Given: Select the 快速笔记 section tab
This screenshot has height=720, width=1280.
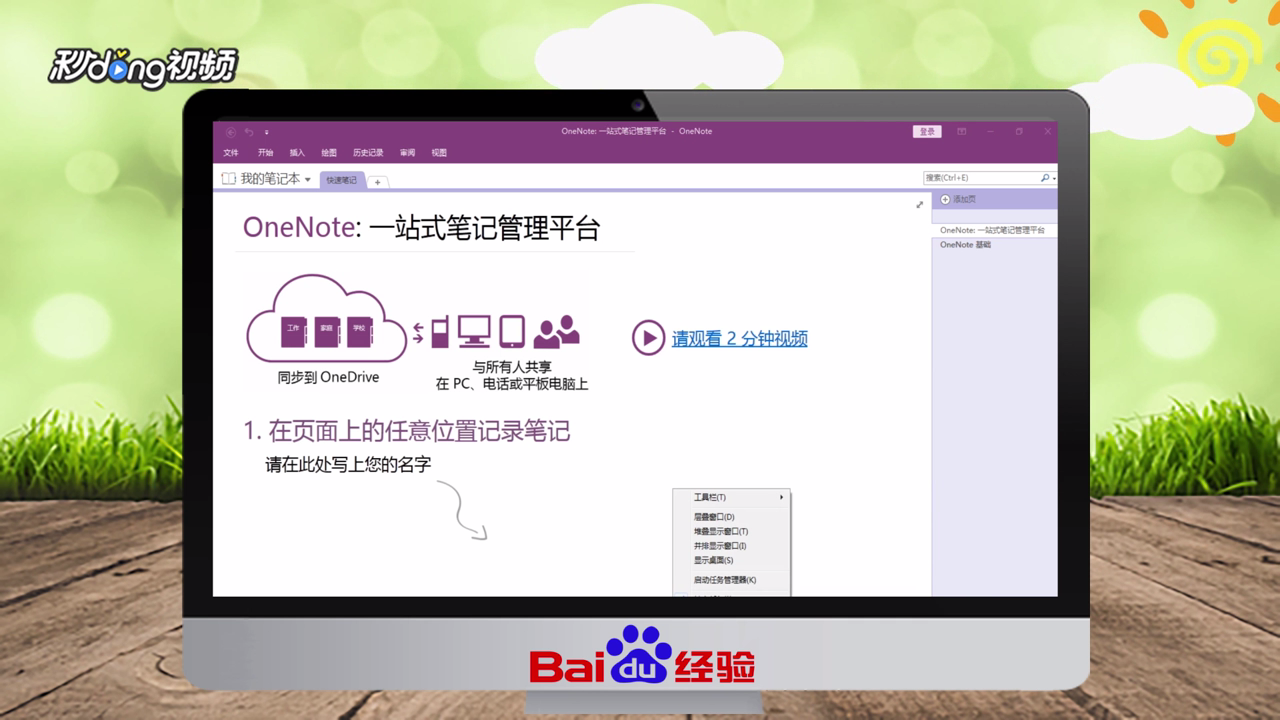Looking at the screenshot, I should coord(341,180).
